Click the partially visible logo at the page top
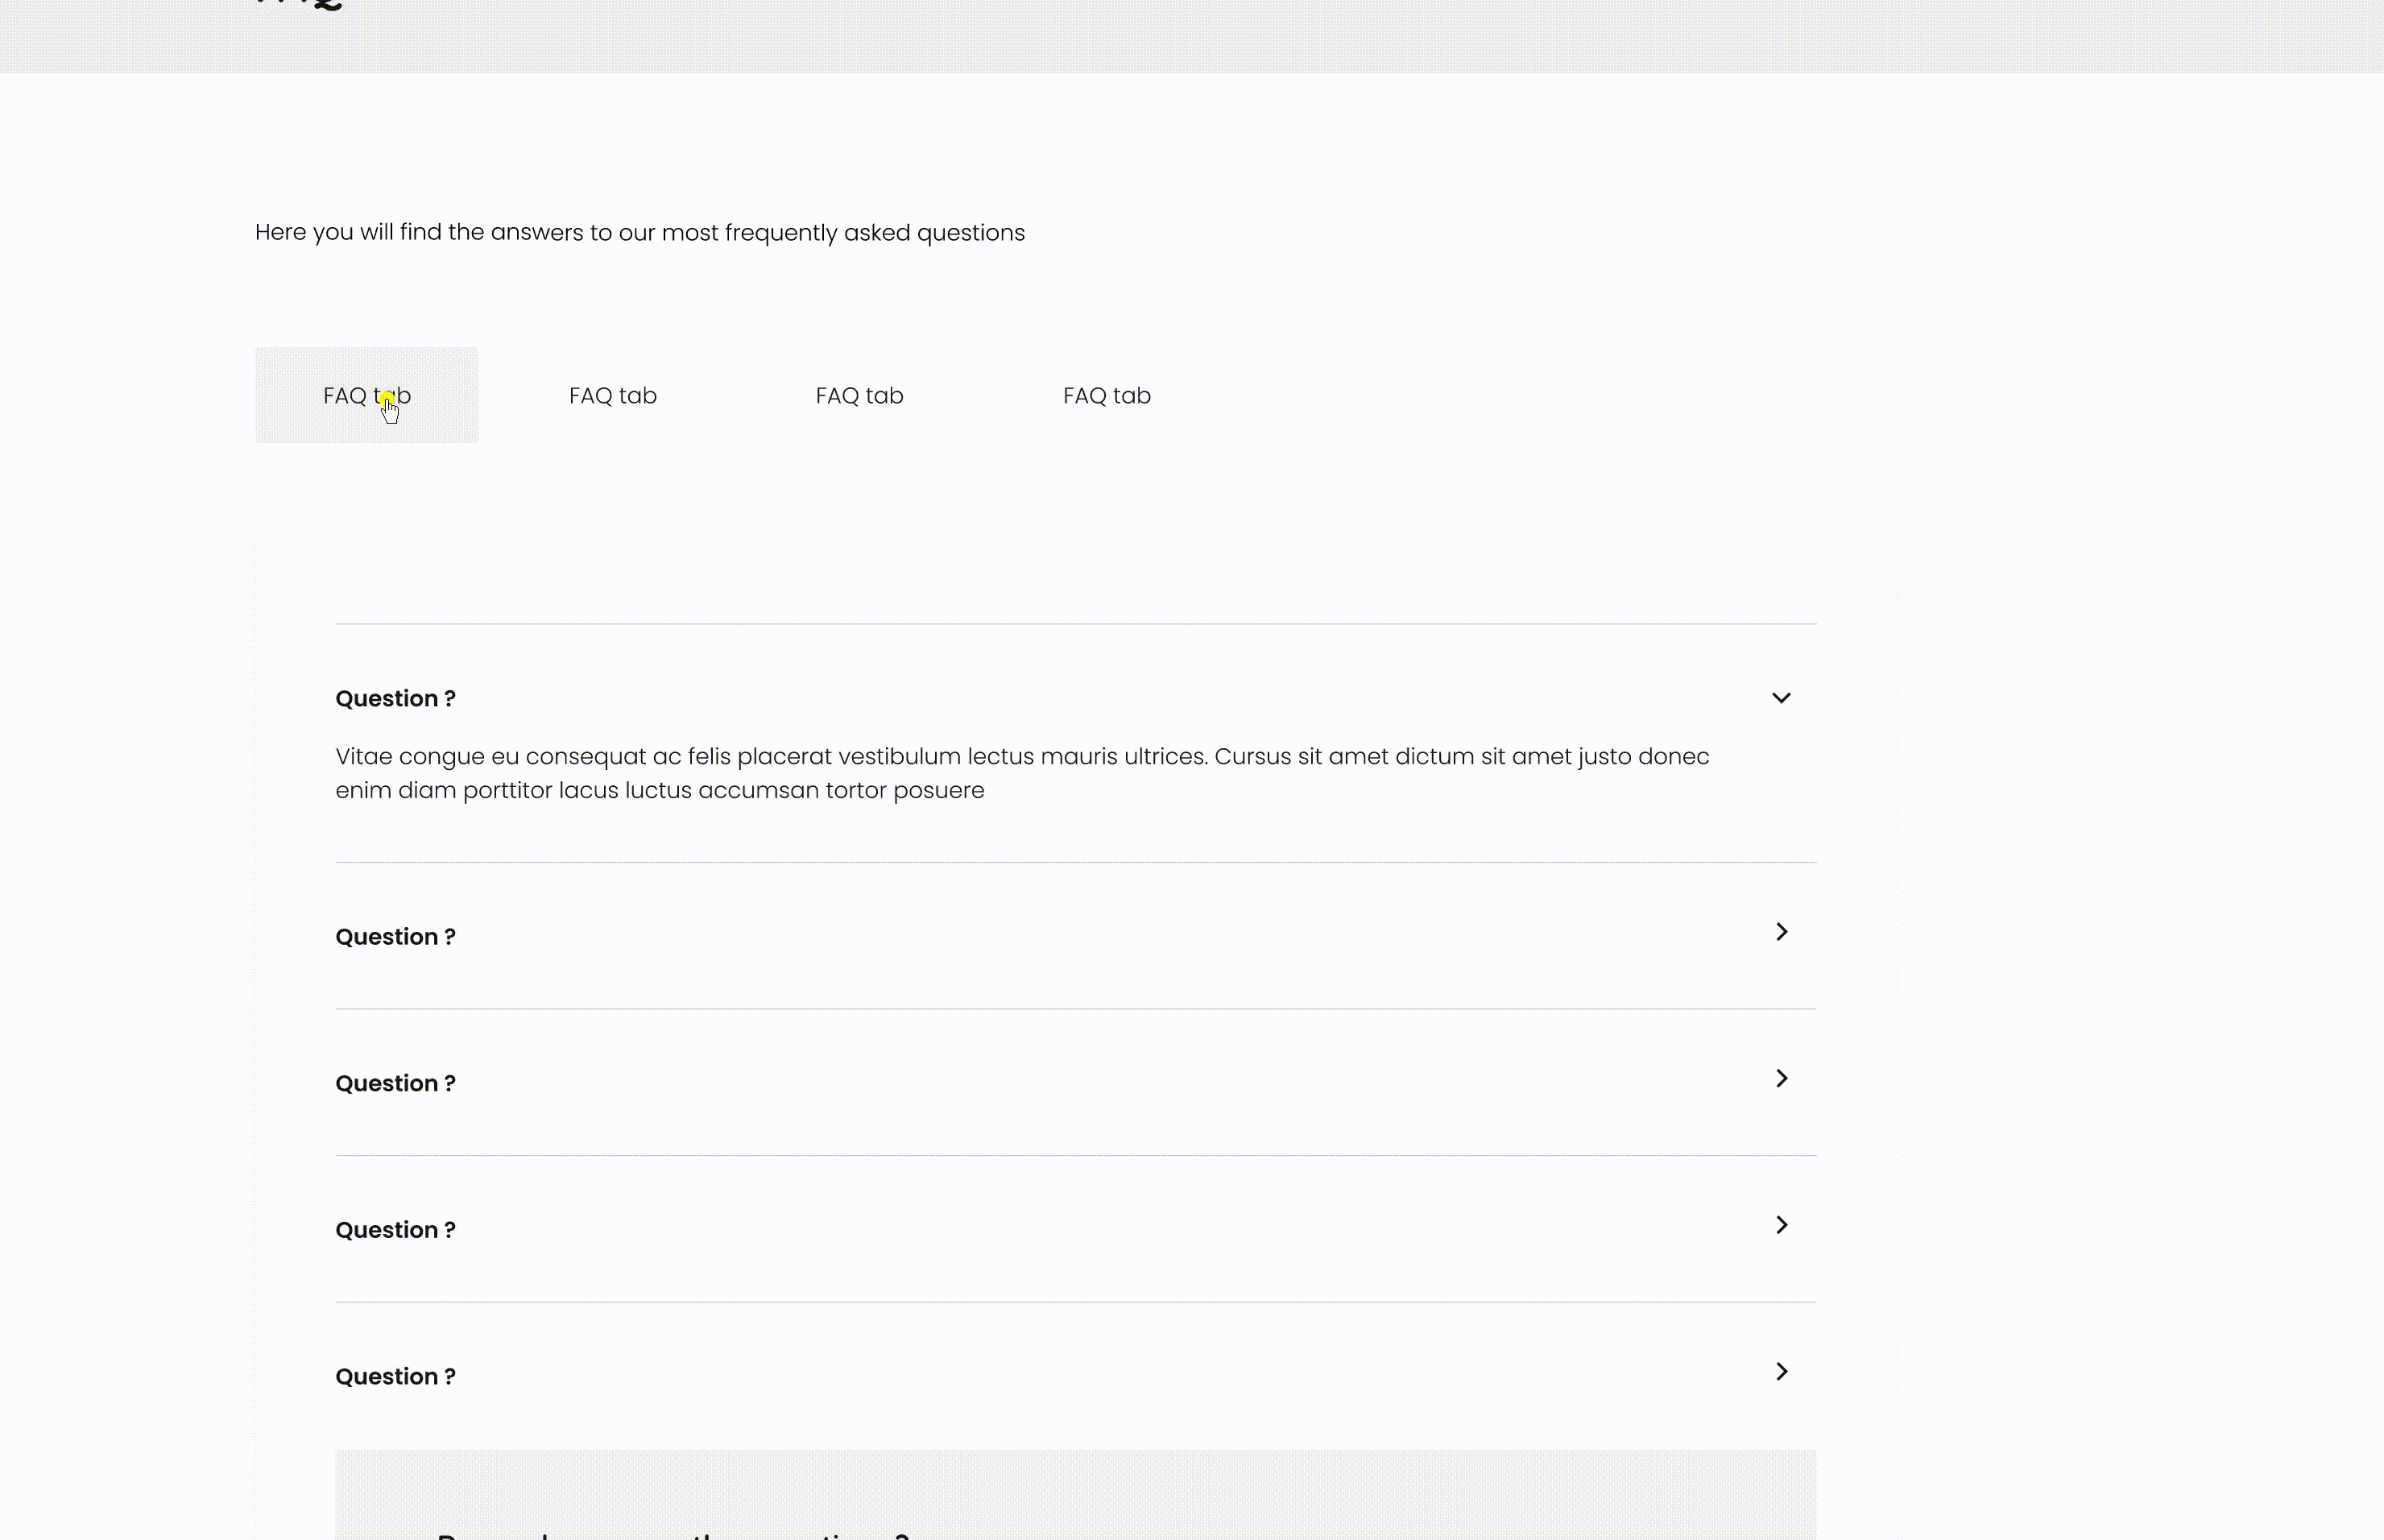 [300, 5]
